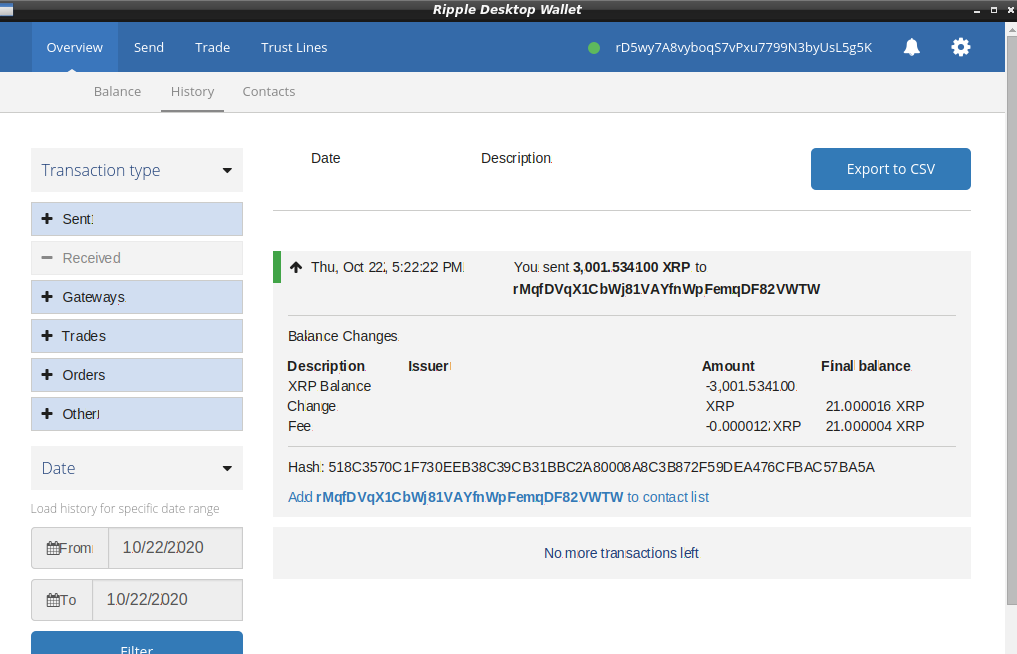
Task: Switch to the Balance sub-tab
Action: pos(117,91)
